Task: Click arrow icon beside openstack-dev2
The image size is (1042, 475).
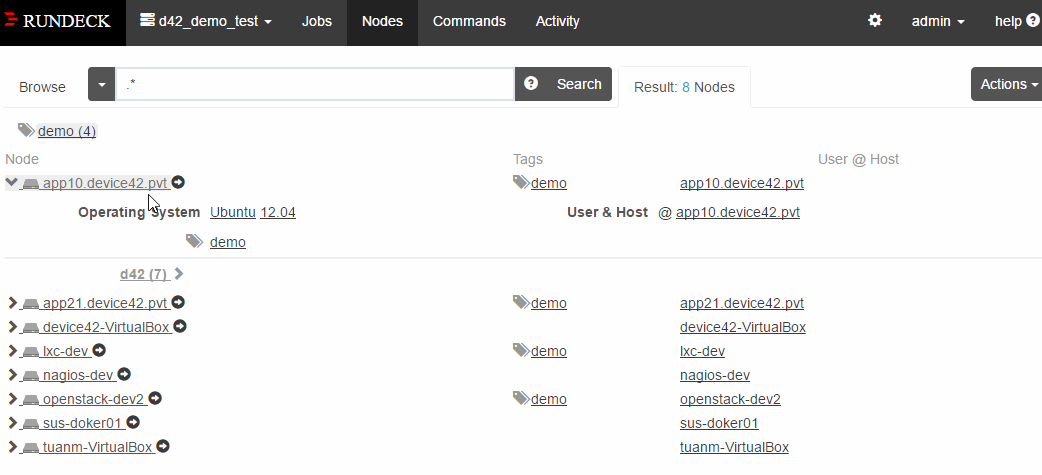Action: [x=155, y=399]
